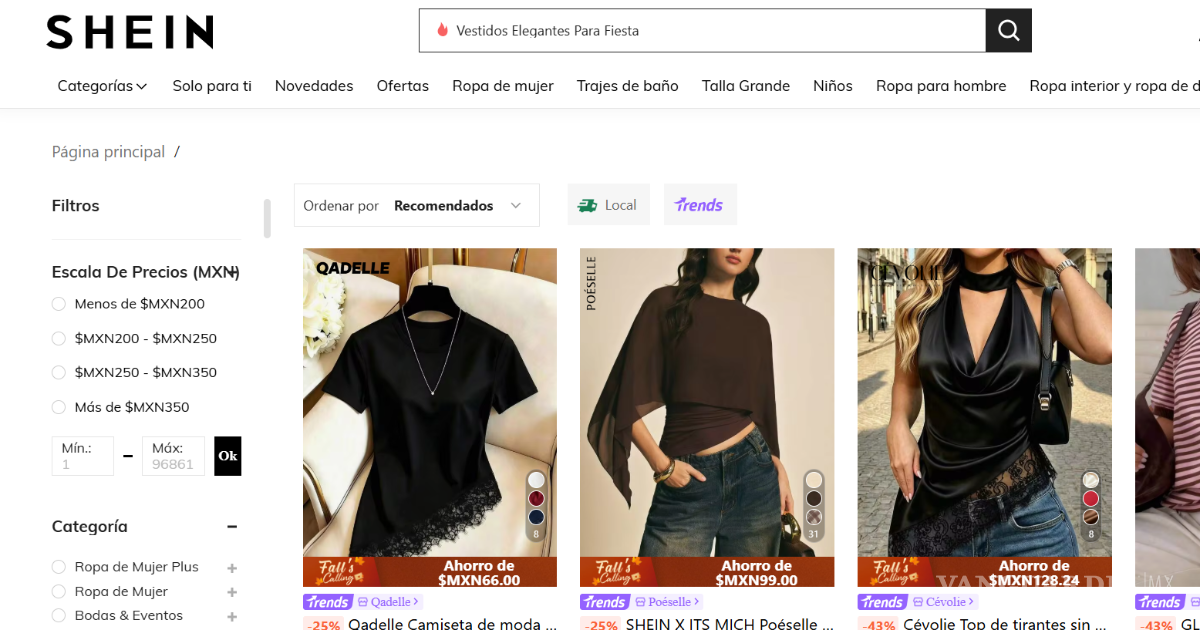
Task: Click the flame icon in the search box
Action: pyautogui.click(x=442, y=31)
